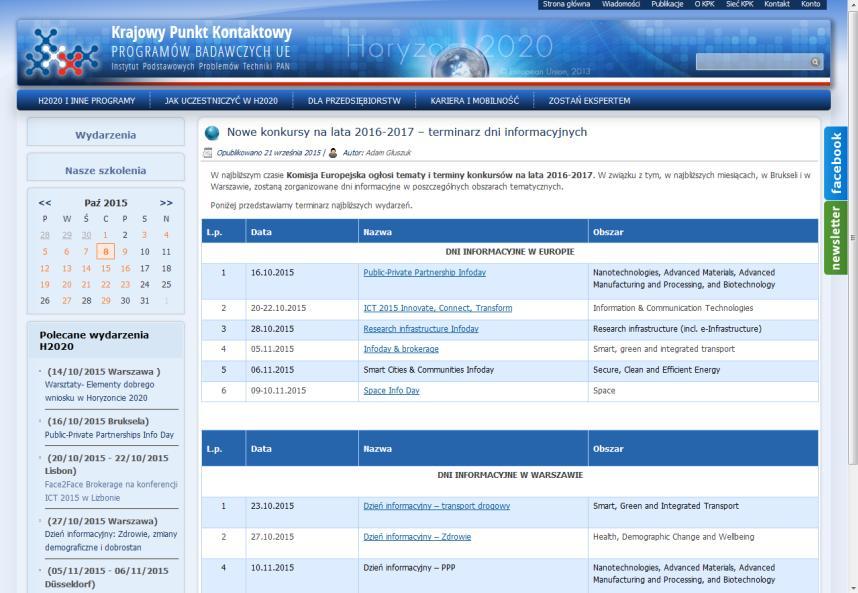Open Dzień informacyjny – Zdrowie link
Viewport: 858px width, 593px height.
(x=417, y=537)
